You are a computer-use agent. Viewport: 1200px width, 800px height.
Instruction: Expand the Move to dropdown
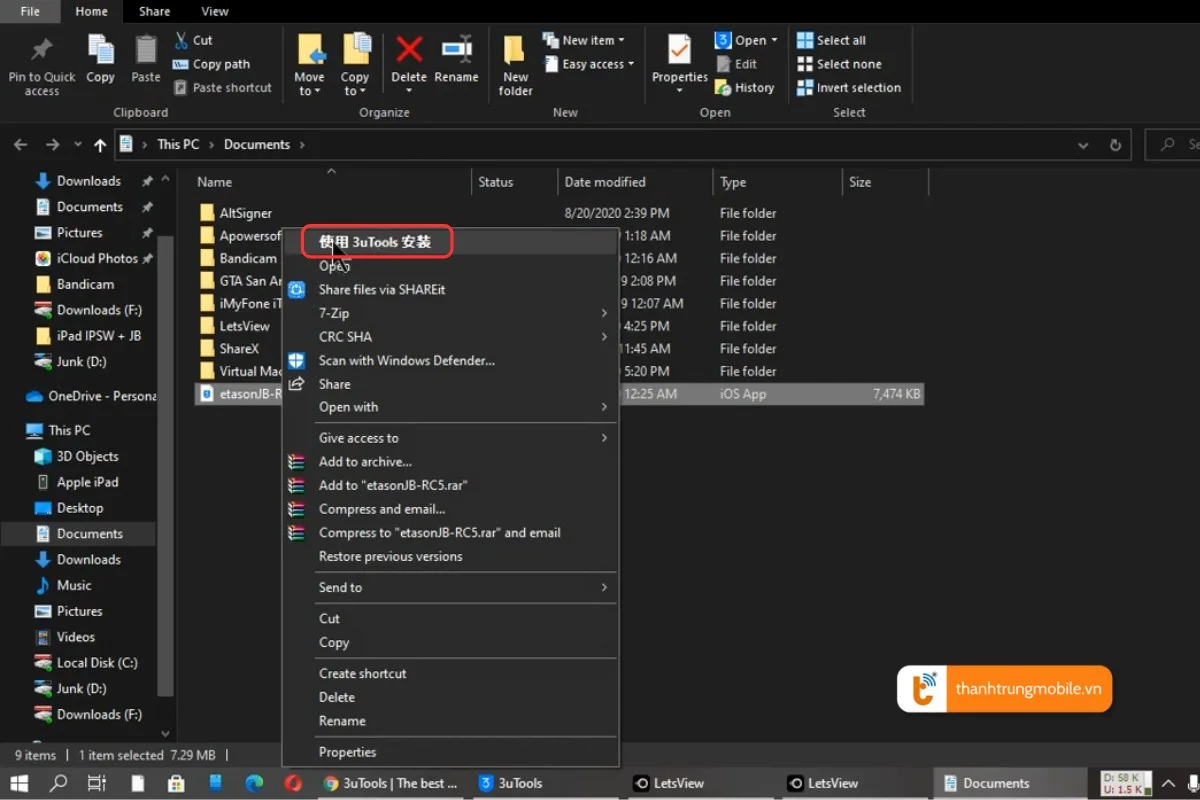(309, 91)
